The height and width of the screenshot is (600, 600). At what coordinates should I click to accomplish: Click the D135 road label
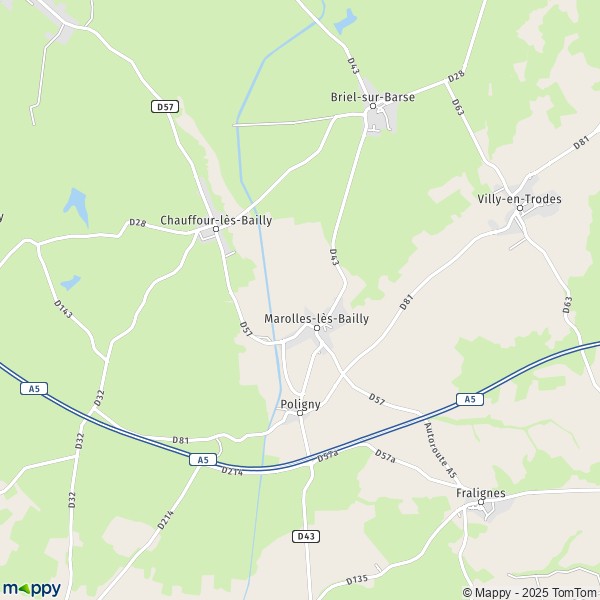pyautogui.click(x=357, y=580)
